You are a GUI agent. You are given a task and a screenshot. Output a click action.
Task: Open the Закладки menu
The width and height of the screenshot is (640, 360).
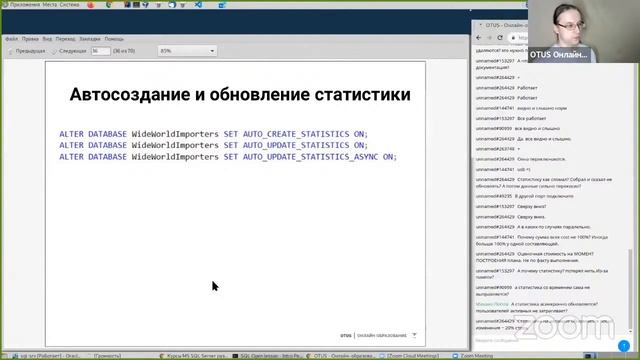90,39
